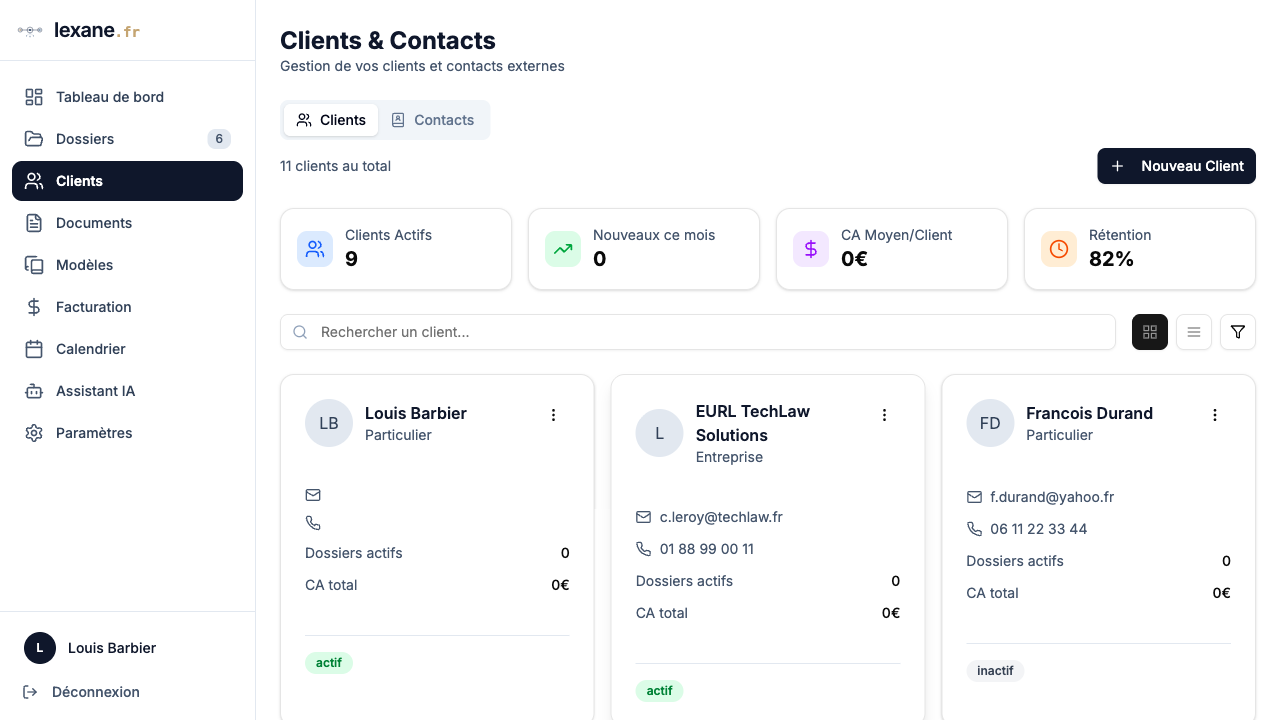Select the Clients tab
Image resolution: width=1280 pixels, height=720 pixels.
coord(330,119)
